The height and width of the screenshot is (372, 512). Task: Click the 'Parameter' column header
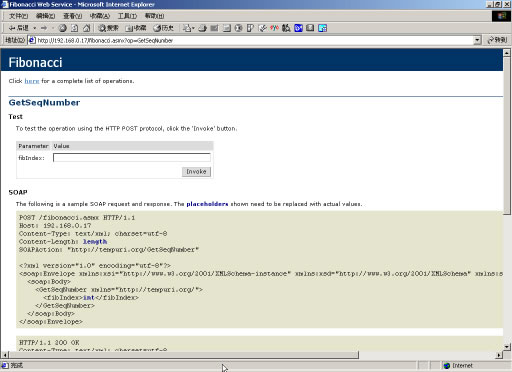pyautogui.click(x=33, y=146)
